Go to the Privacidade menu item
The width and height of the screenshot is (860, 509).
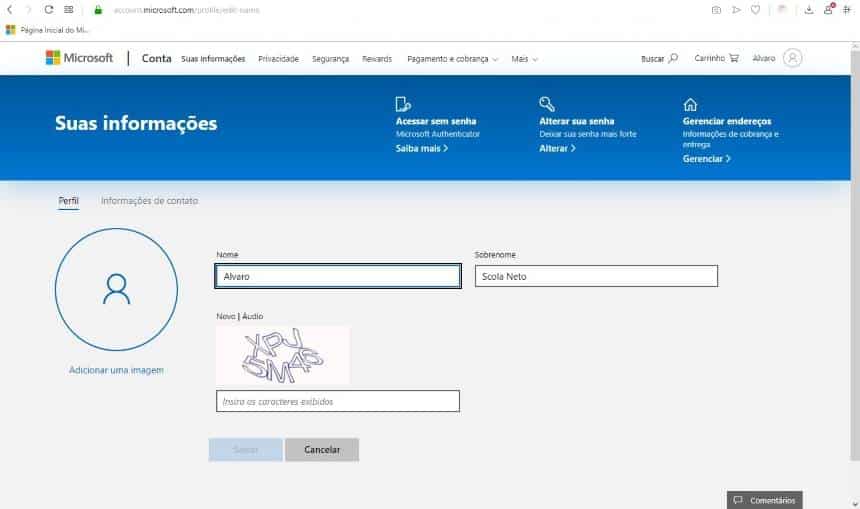point(279,59)
